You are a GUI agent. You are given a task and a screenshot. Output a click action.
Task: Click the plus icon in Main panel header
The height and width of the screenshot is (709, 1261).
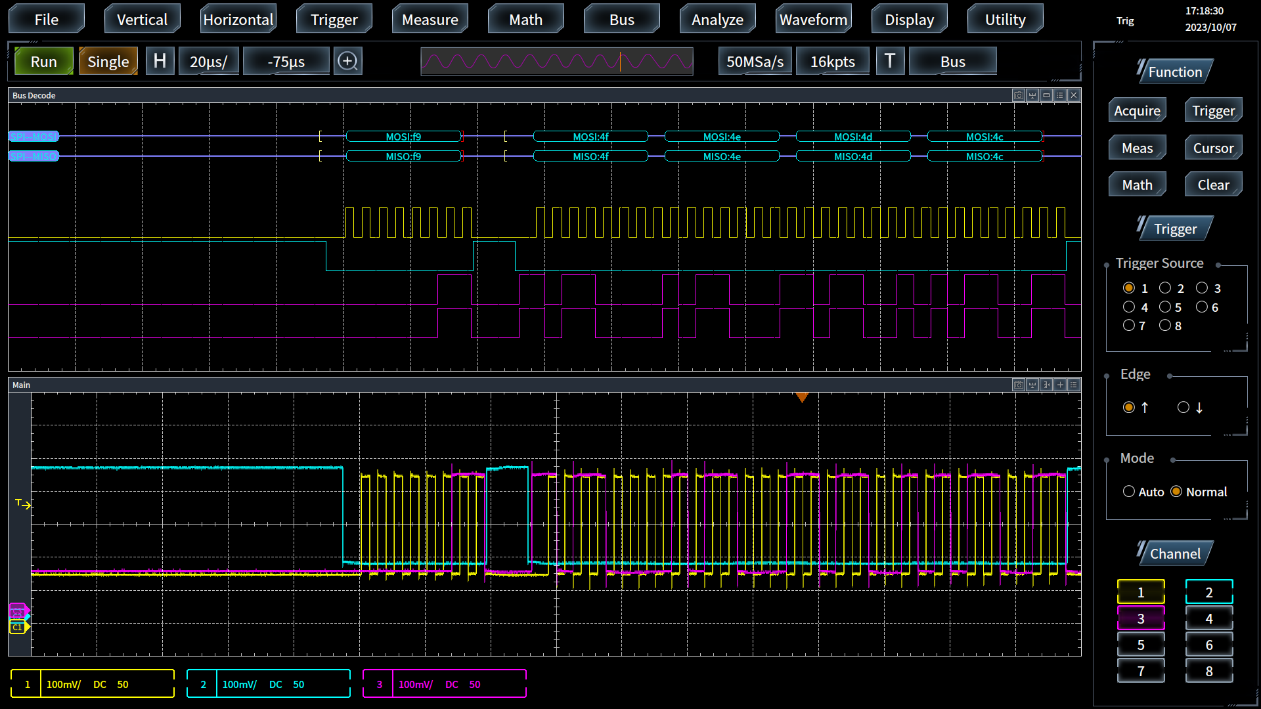click(1060, 385)
